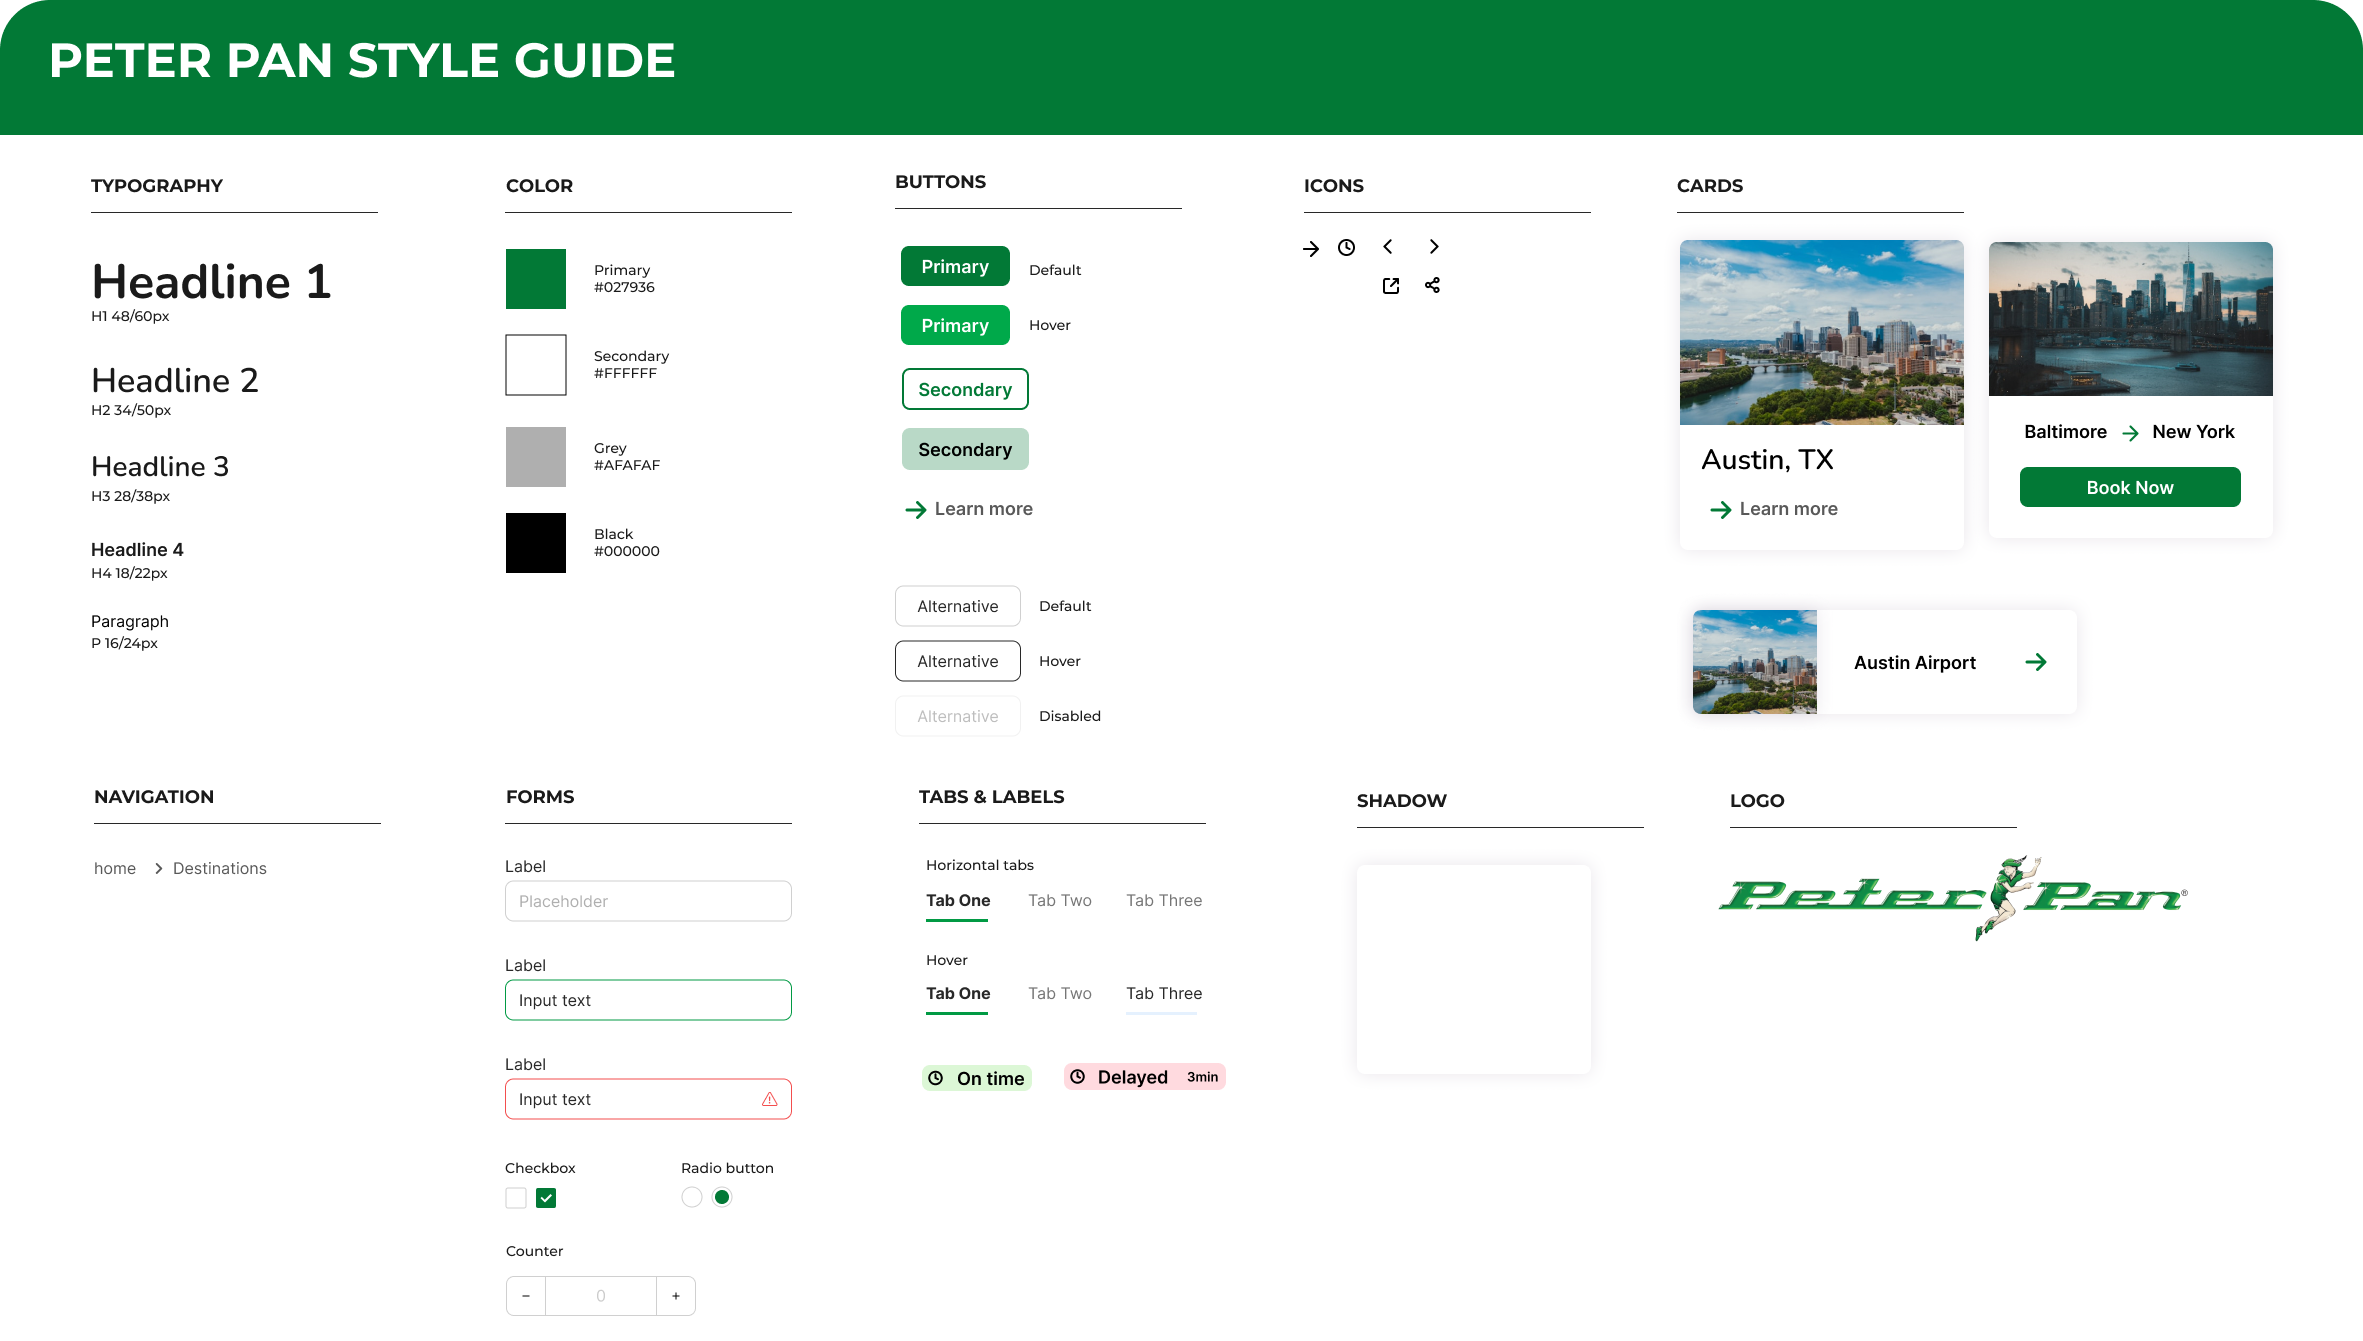This screenshot has height=1341, width=2363.
Task: Select Tab Three in the Hover tab row
Action: [x=1164, y=993]
